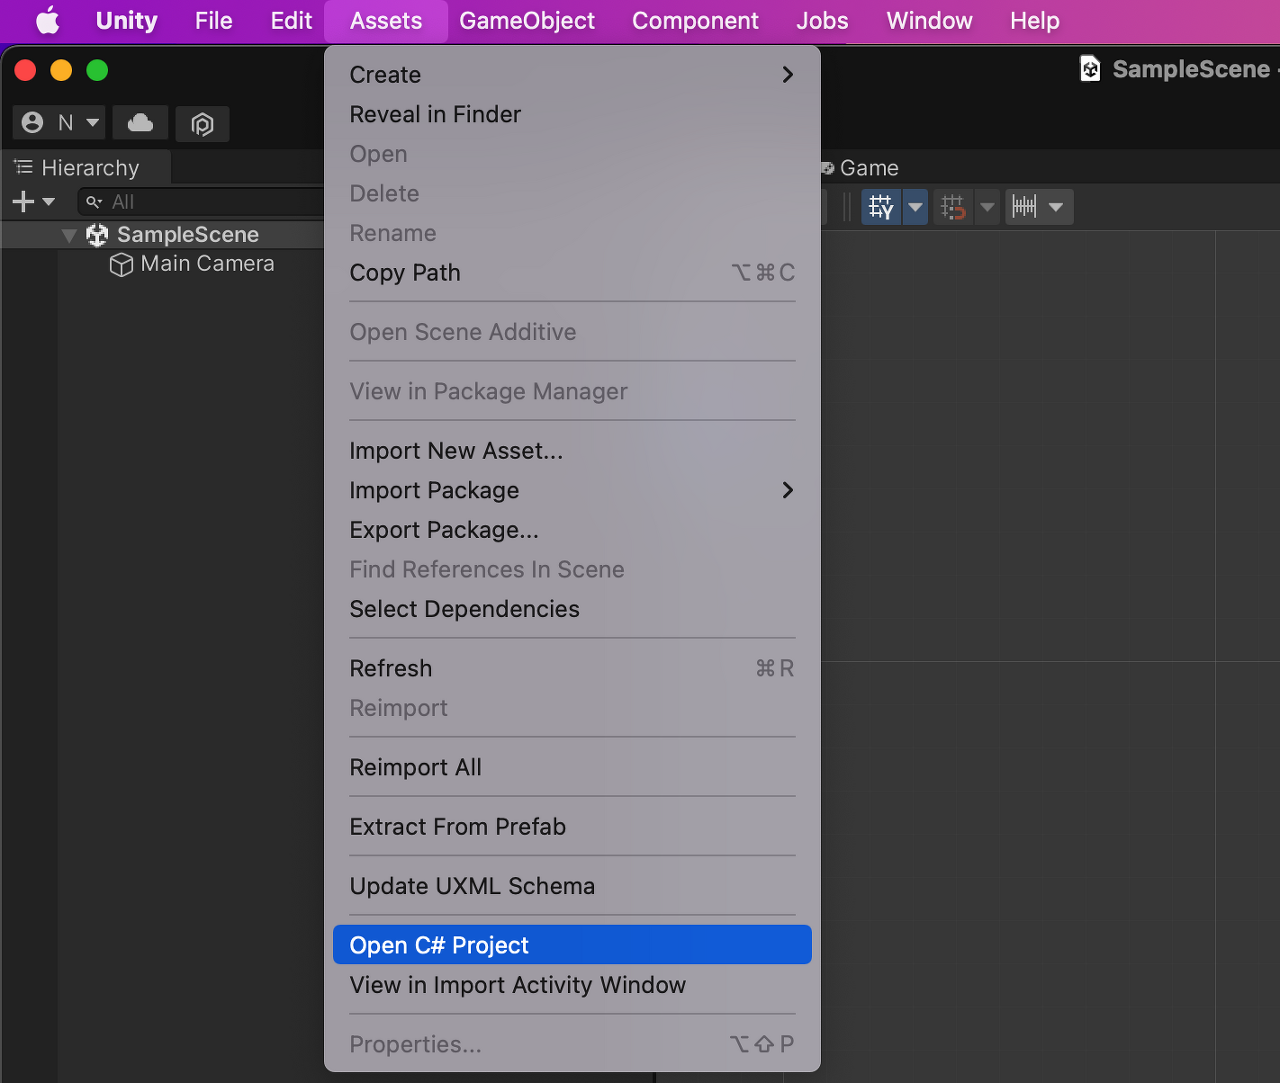Open the create dropdown arrow in Hierarchy

48,202
